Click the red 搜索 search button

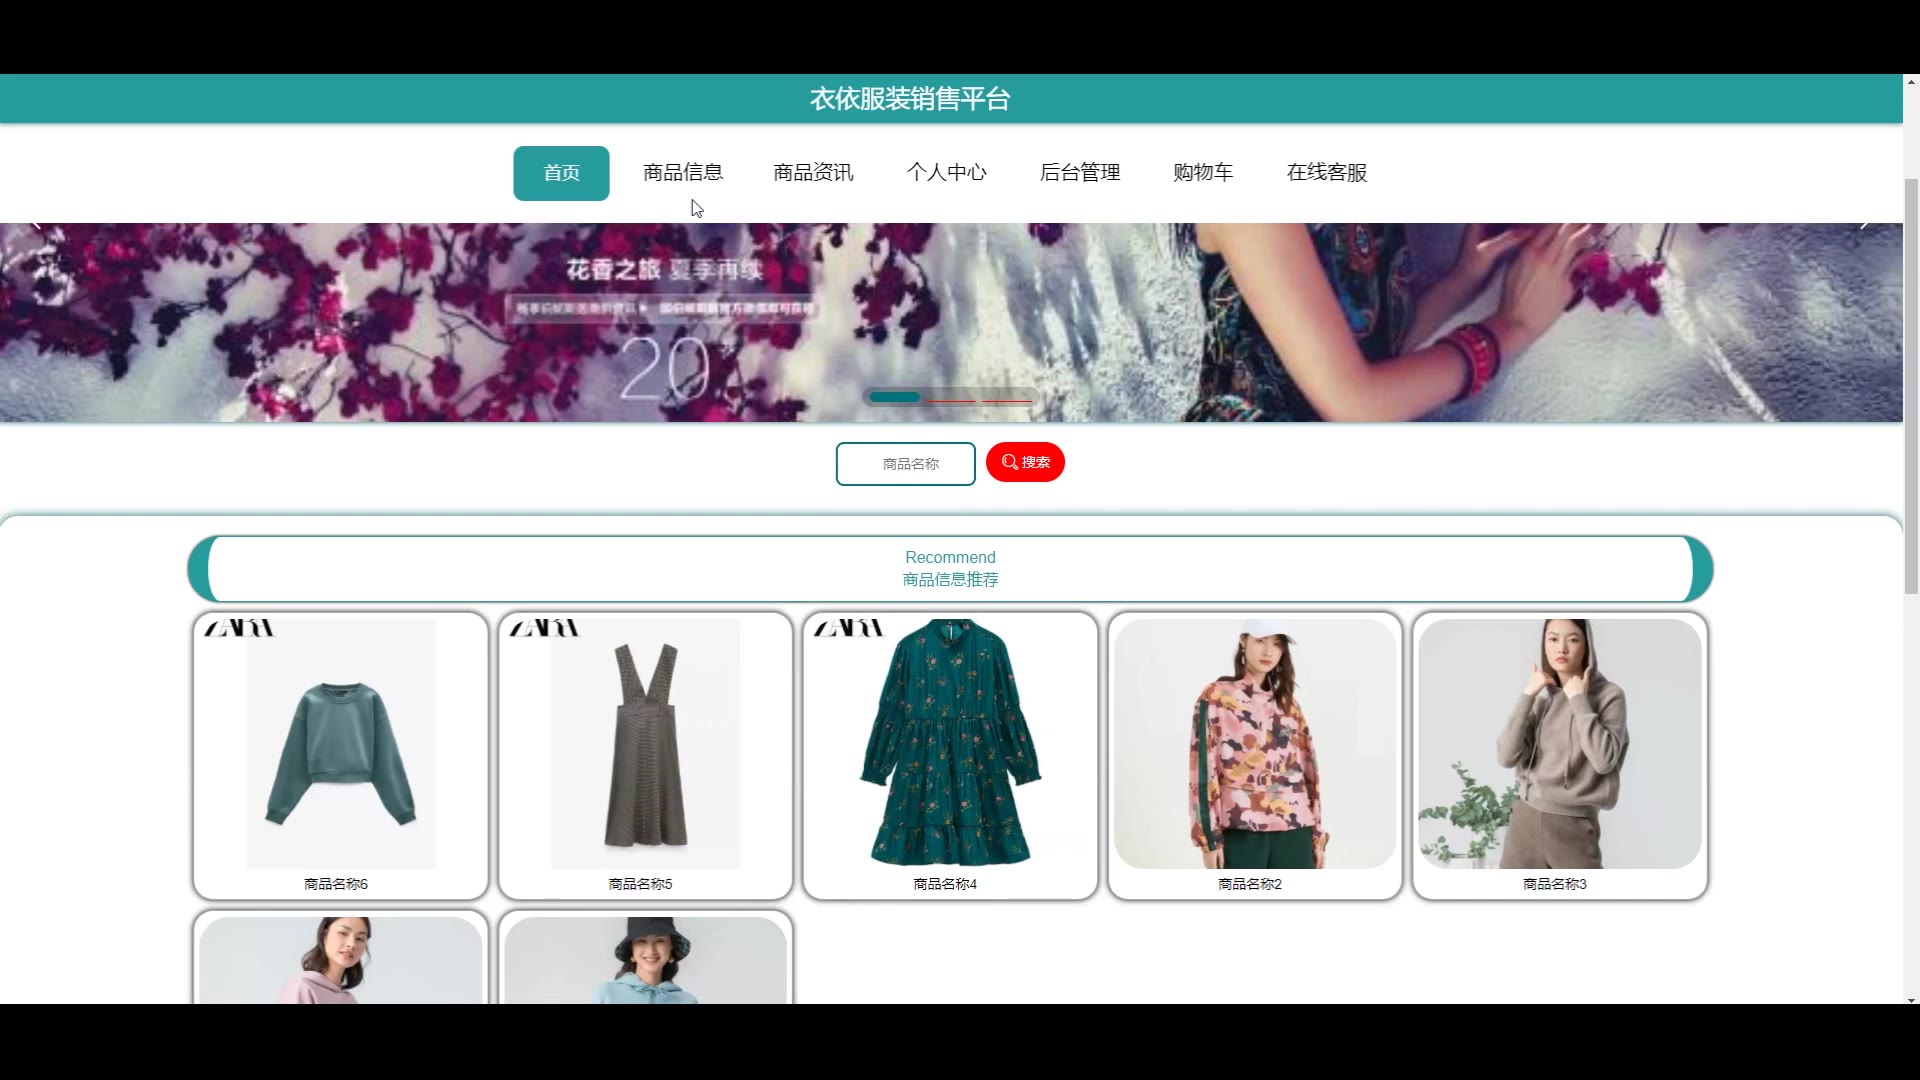(x=1025, y=462)
